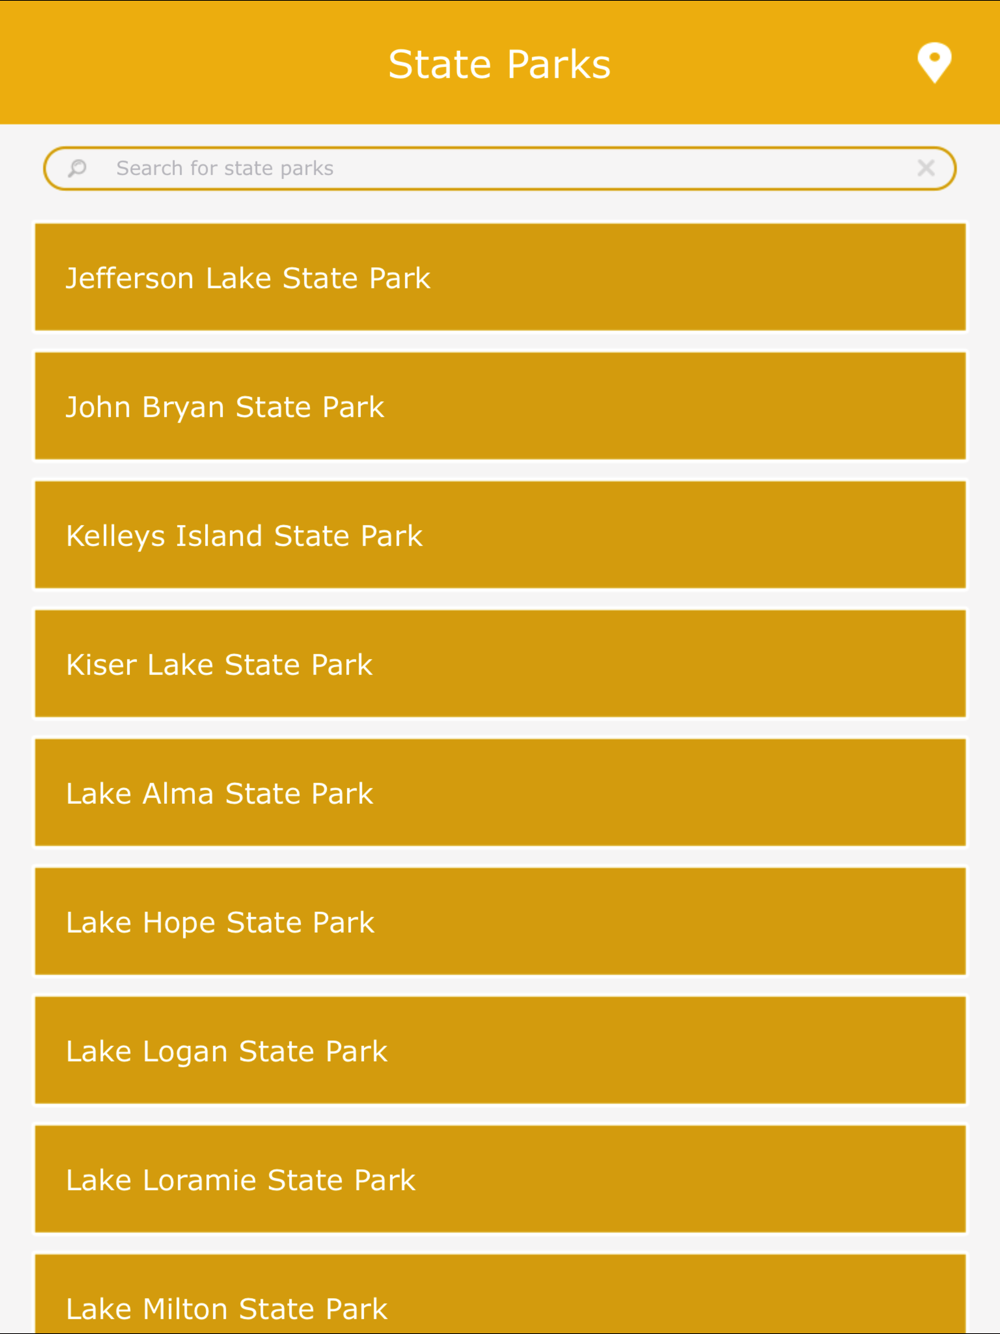
Task: Clear search with the X icon
Action: (x=926, y=168)
